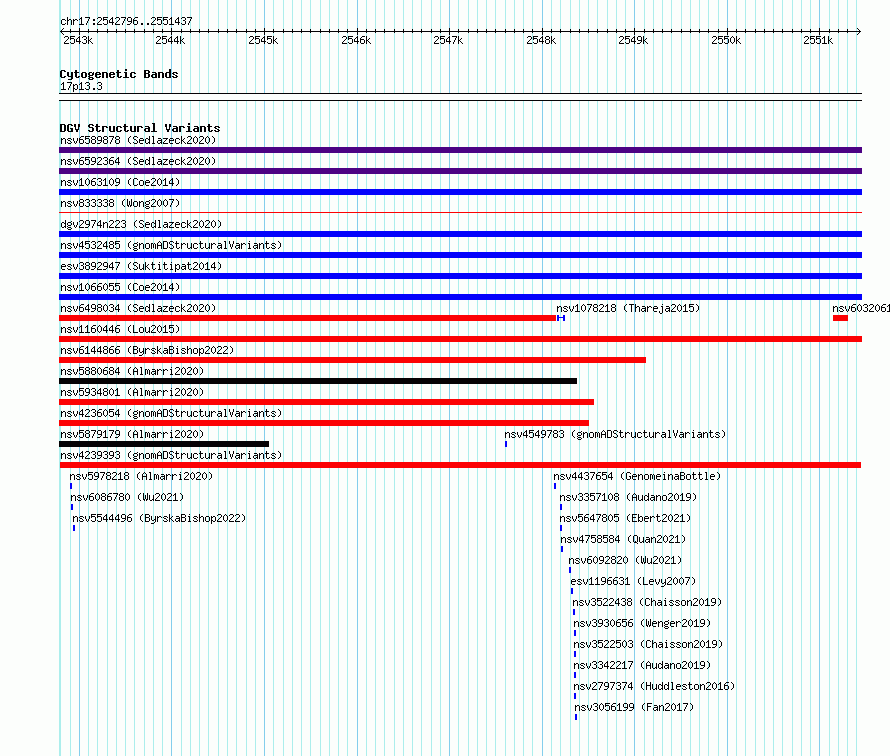This screenshot has height=756, width=890.
Task: Click the 17p13.3 band label
Action: tap(81, 86)
